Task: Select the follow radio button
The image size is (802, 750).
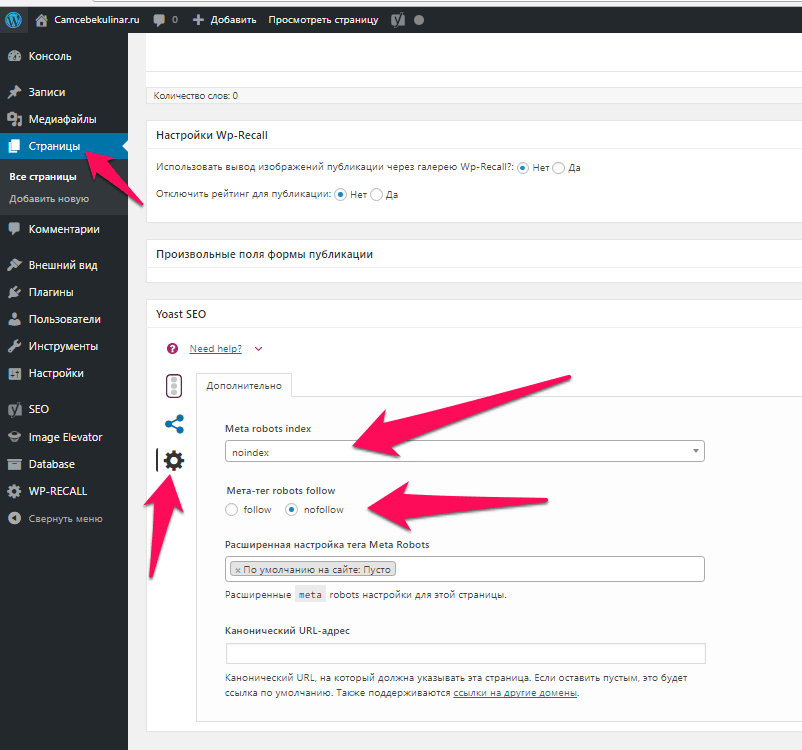Action: [x=232, y=510]
